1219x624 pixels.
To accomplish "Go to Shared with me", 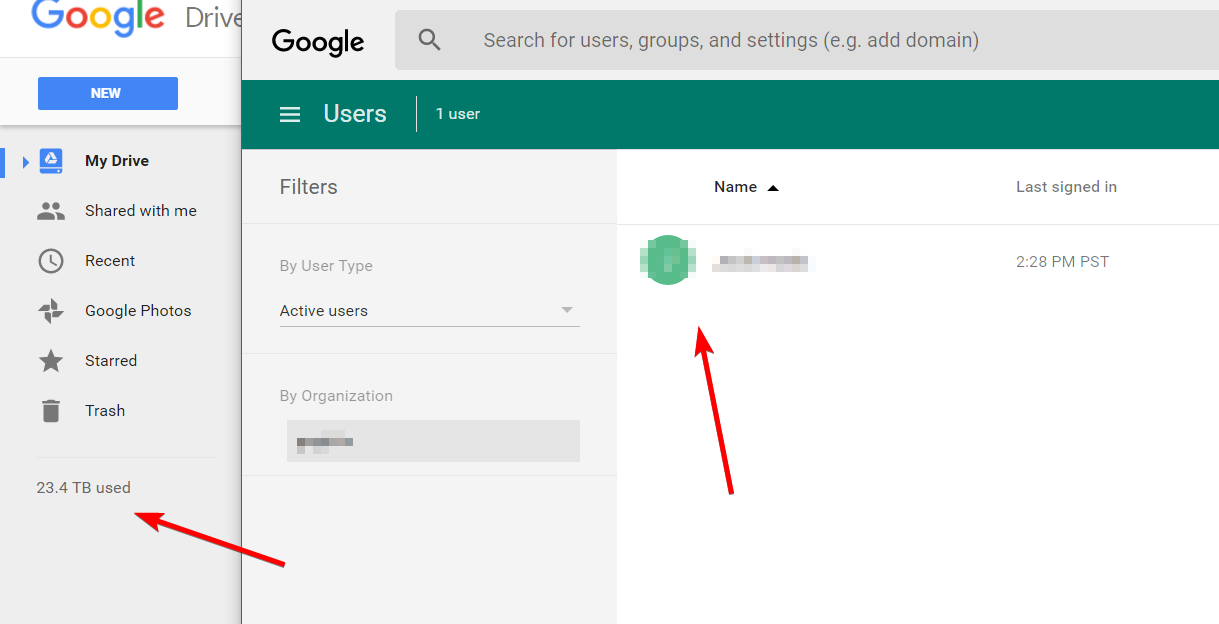I will (x=141, y=211).
